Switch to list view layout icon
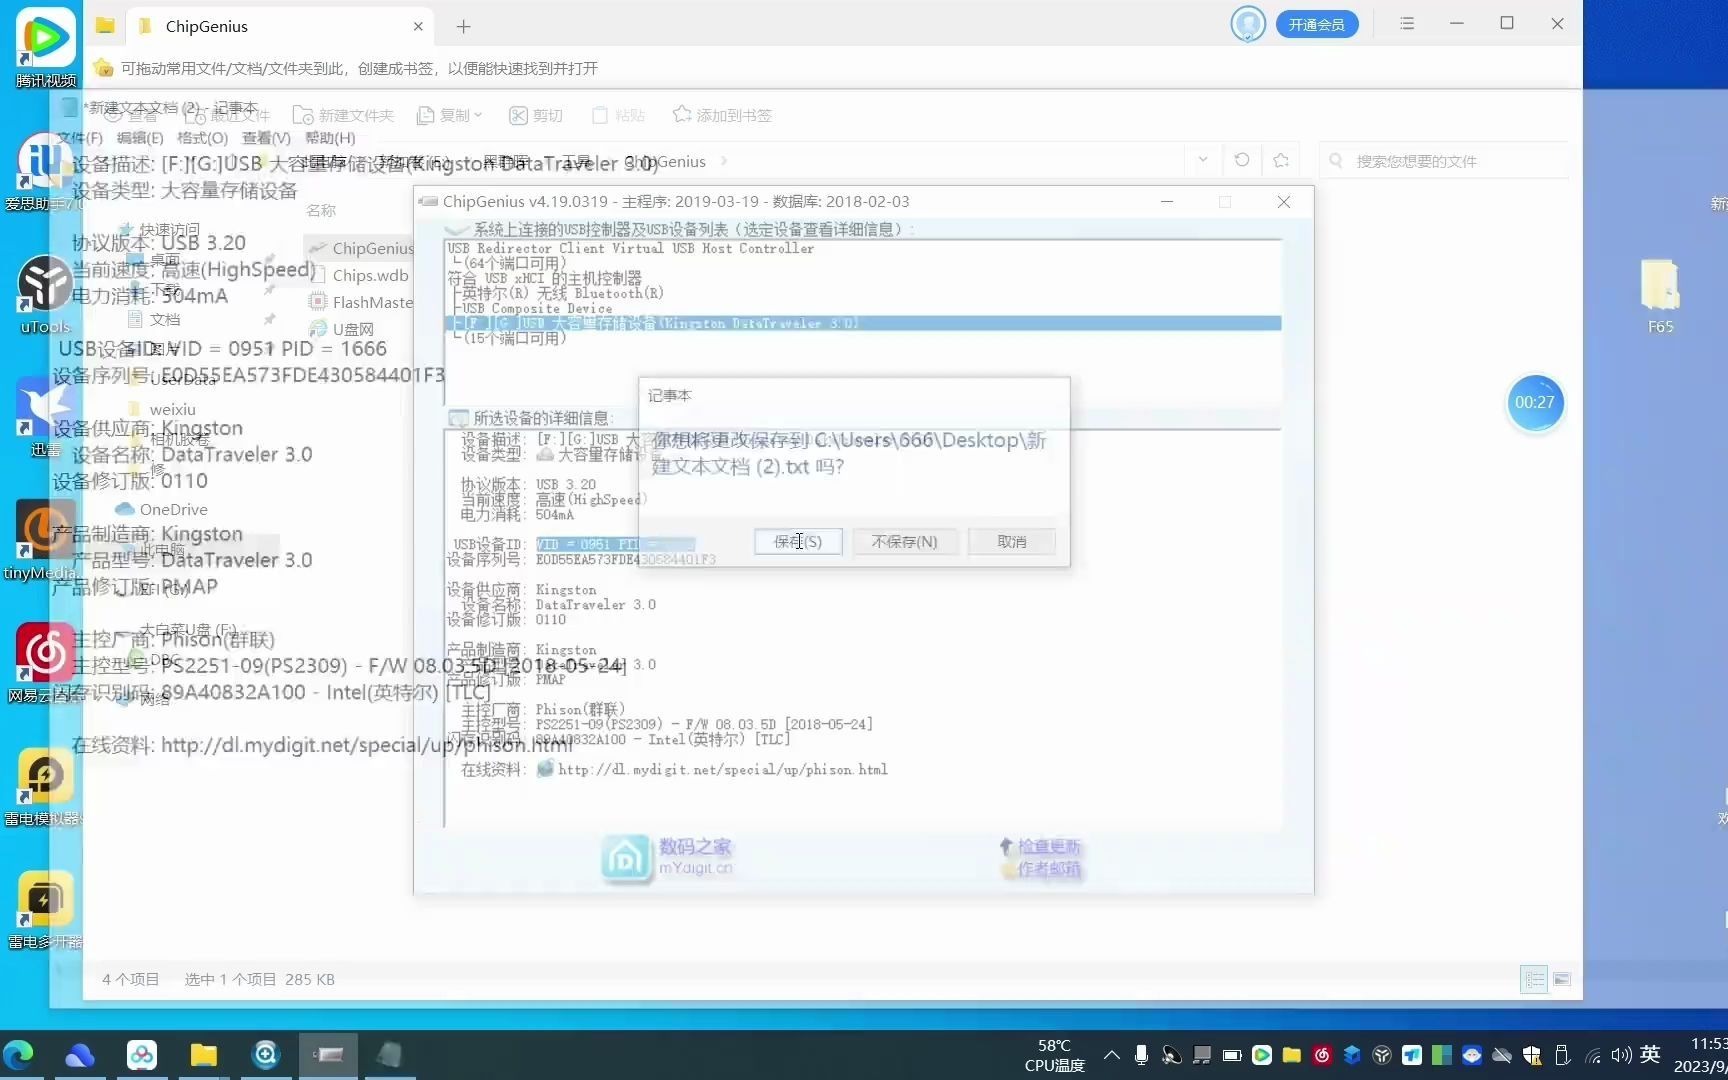The height and width of the screenshot is (1080, 1728). (x=1534, y=979)
